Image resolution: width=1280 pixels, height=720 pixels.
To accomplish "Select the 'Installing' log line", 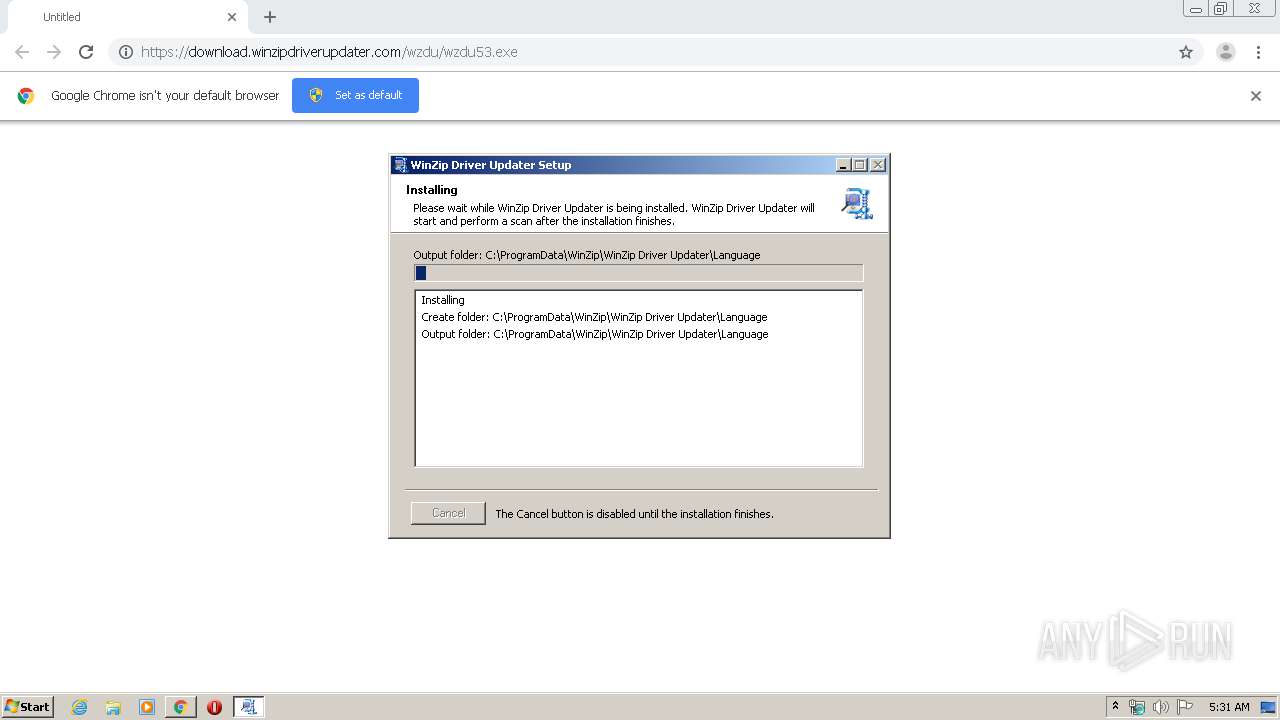I will pyautogui.click(x=443, y=300).
